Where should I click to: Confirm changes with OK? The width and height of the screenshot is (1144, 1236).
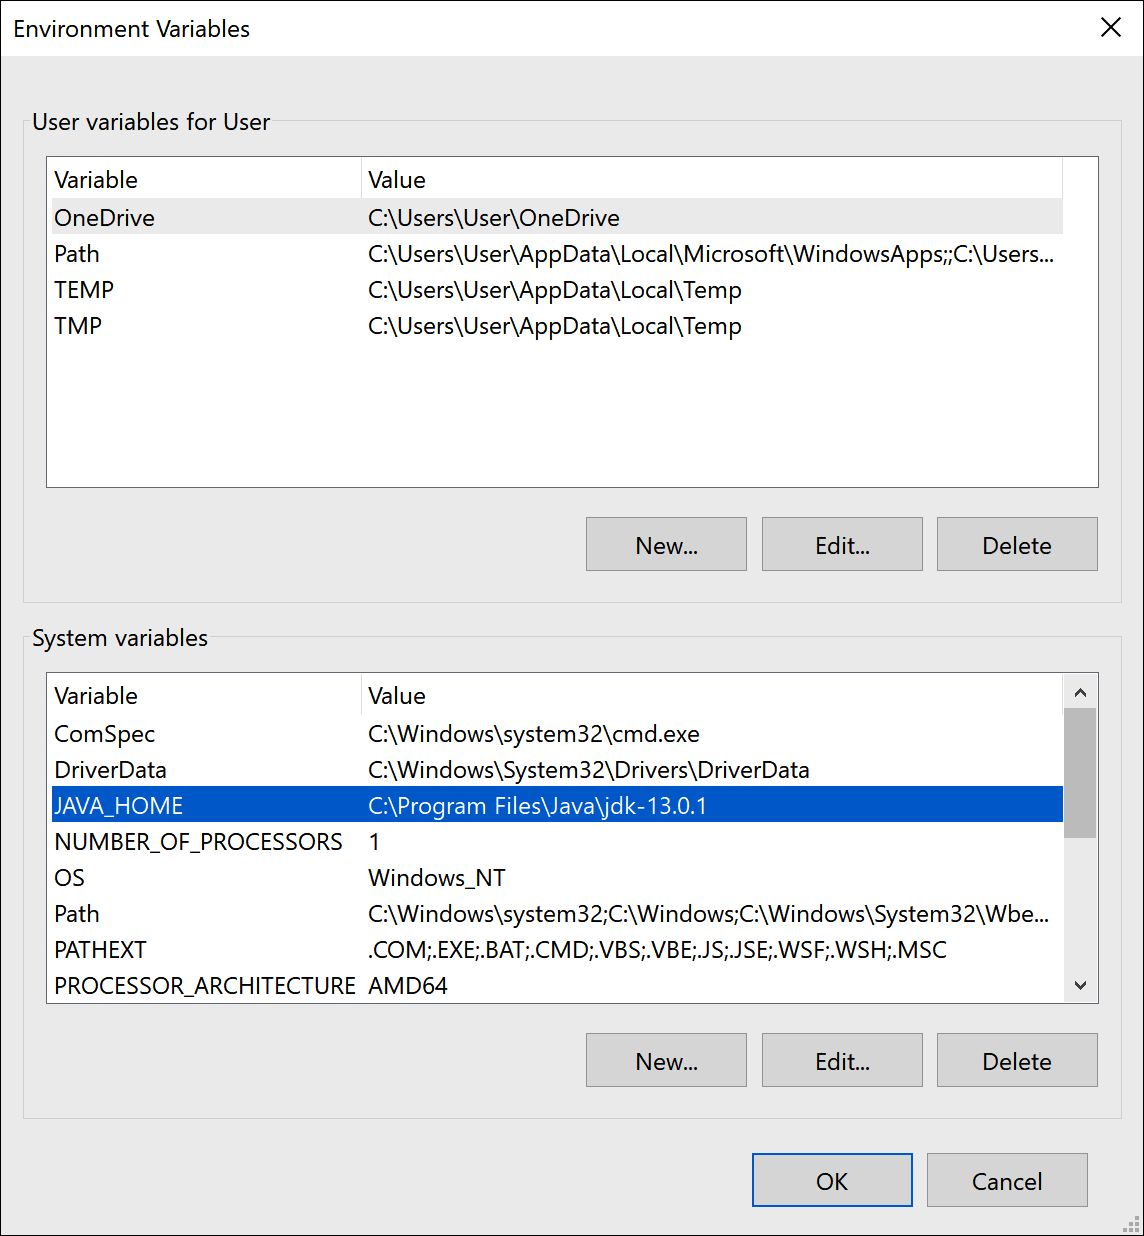(832, 1180)
